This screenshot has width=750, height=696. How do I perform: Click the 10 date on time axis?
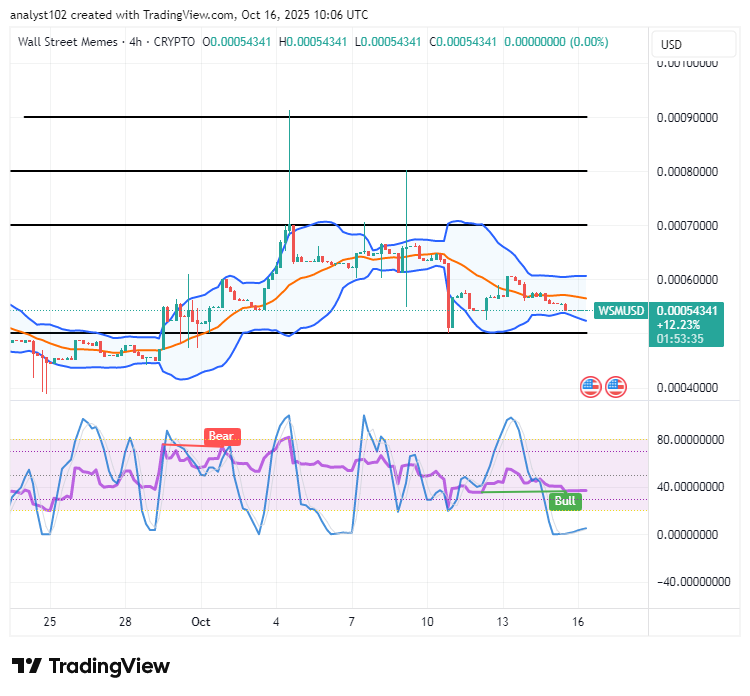pyautogui.click(x=427, y=622)
